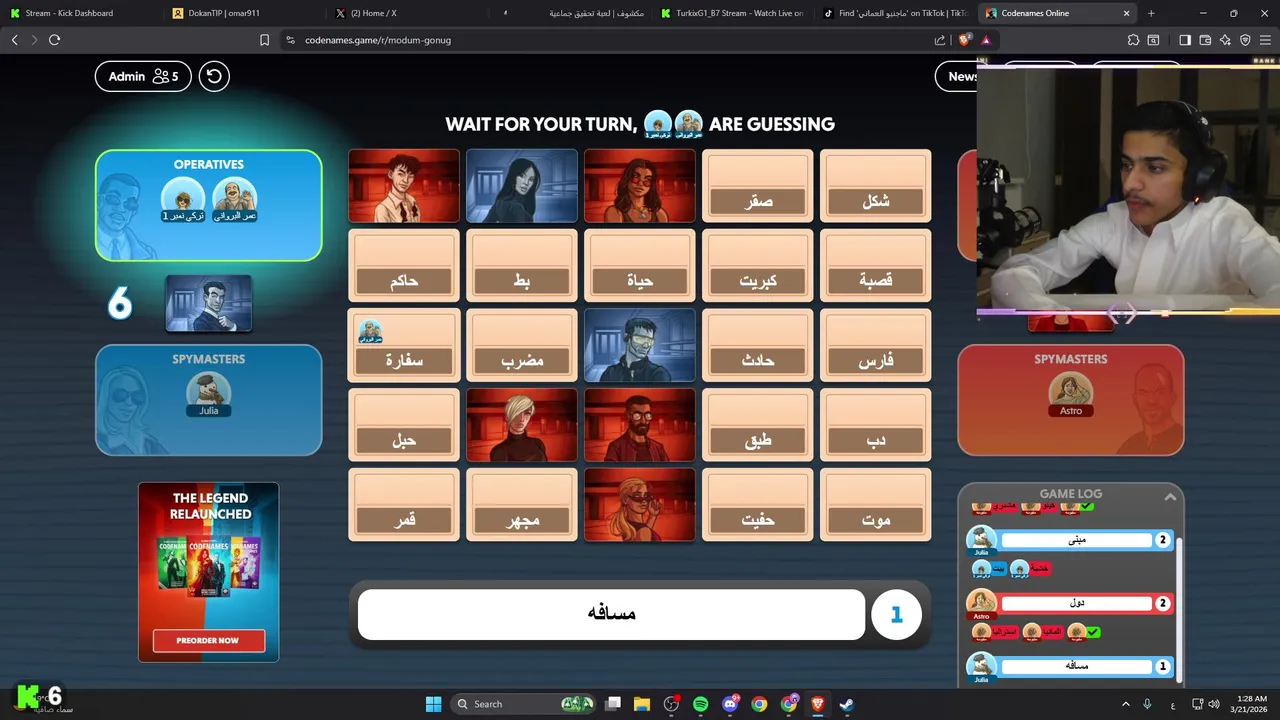Open Windows Start menu
The width and height of the screenshot is (1280, 720).
tap(433, 704)
